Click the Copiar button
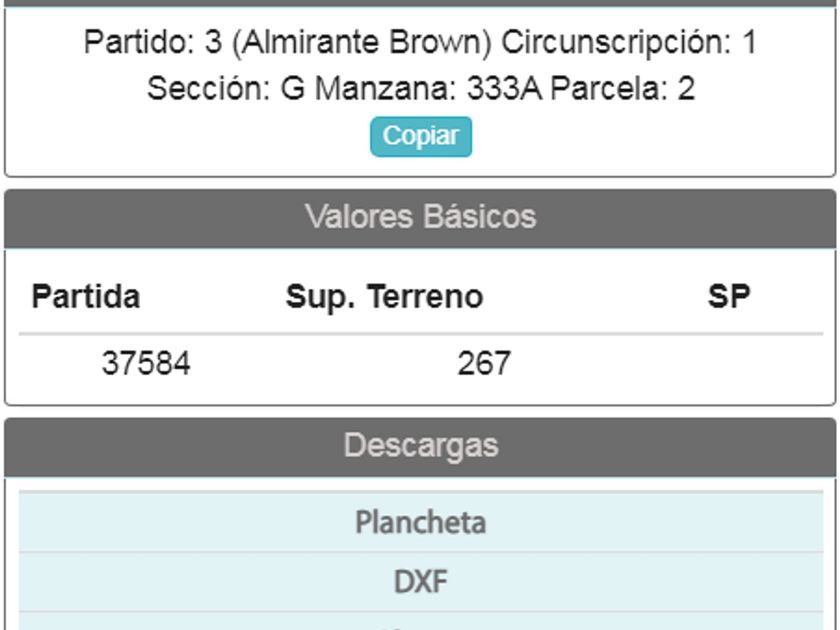 (x=421, y=137)
